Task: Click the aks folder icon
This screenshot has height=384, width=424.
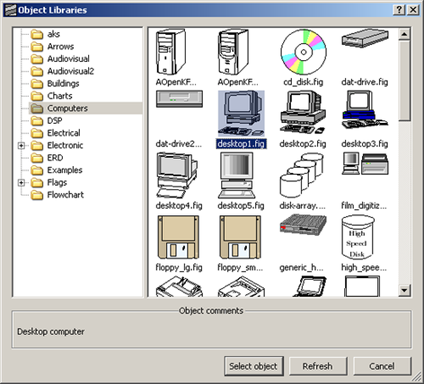Action: tap(37, 34)
